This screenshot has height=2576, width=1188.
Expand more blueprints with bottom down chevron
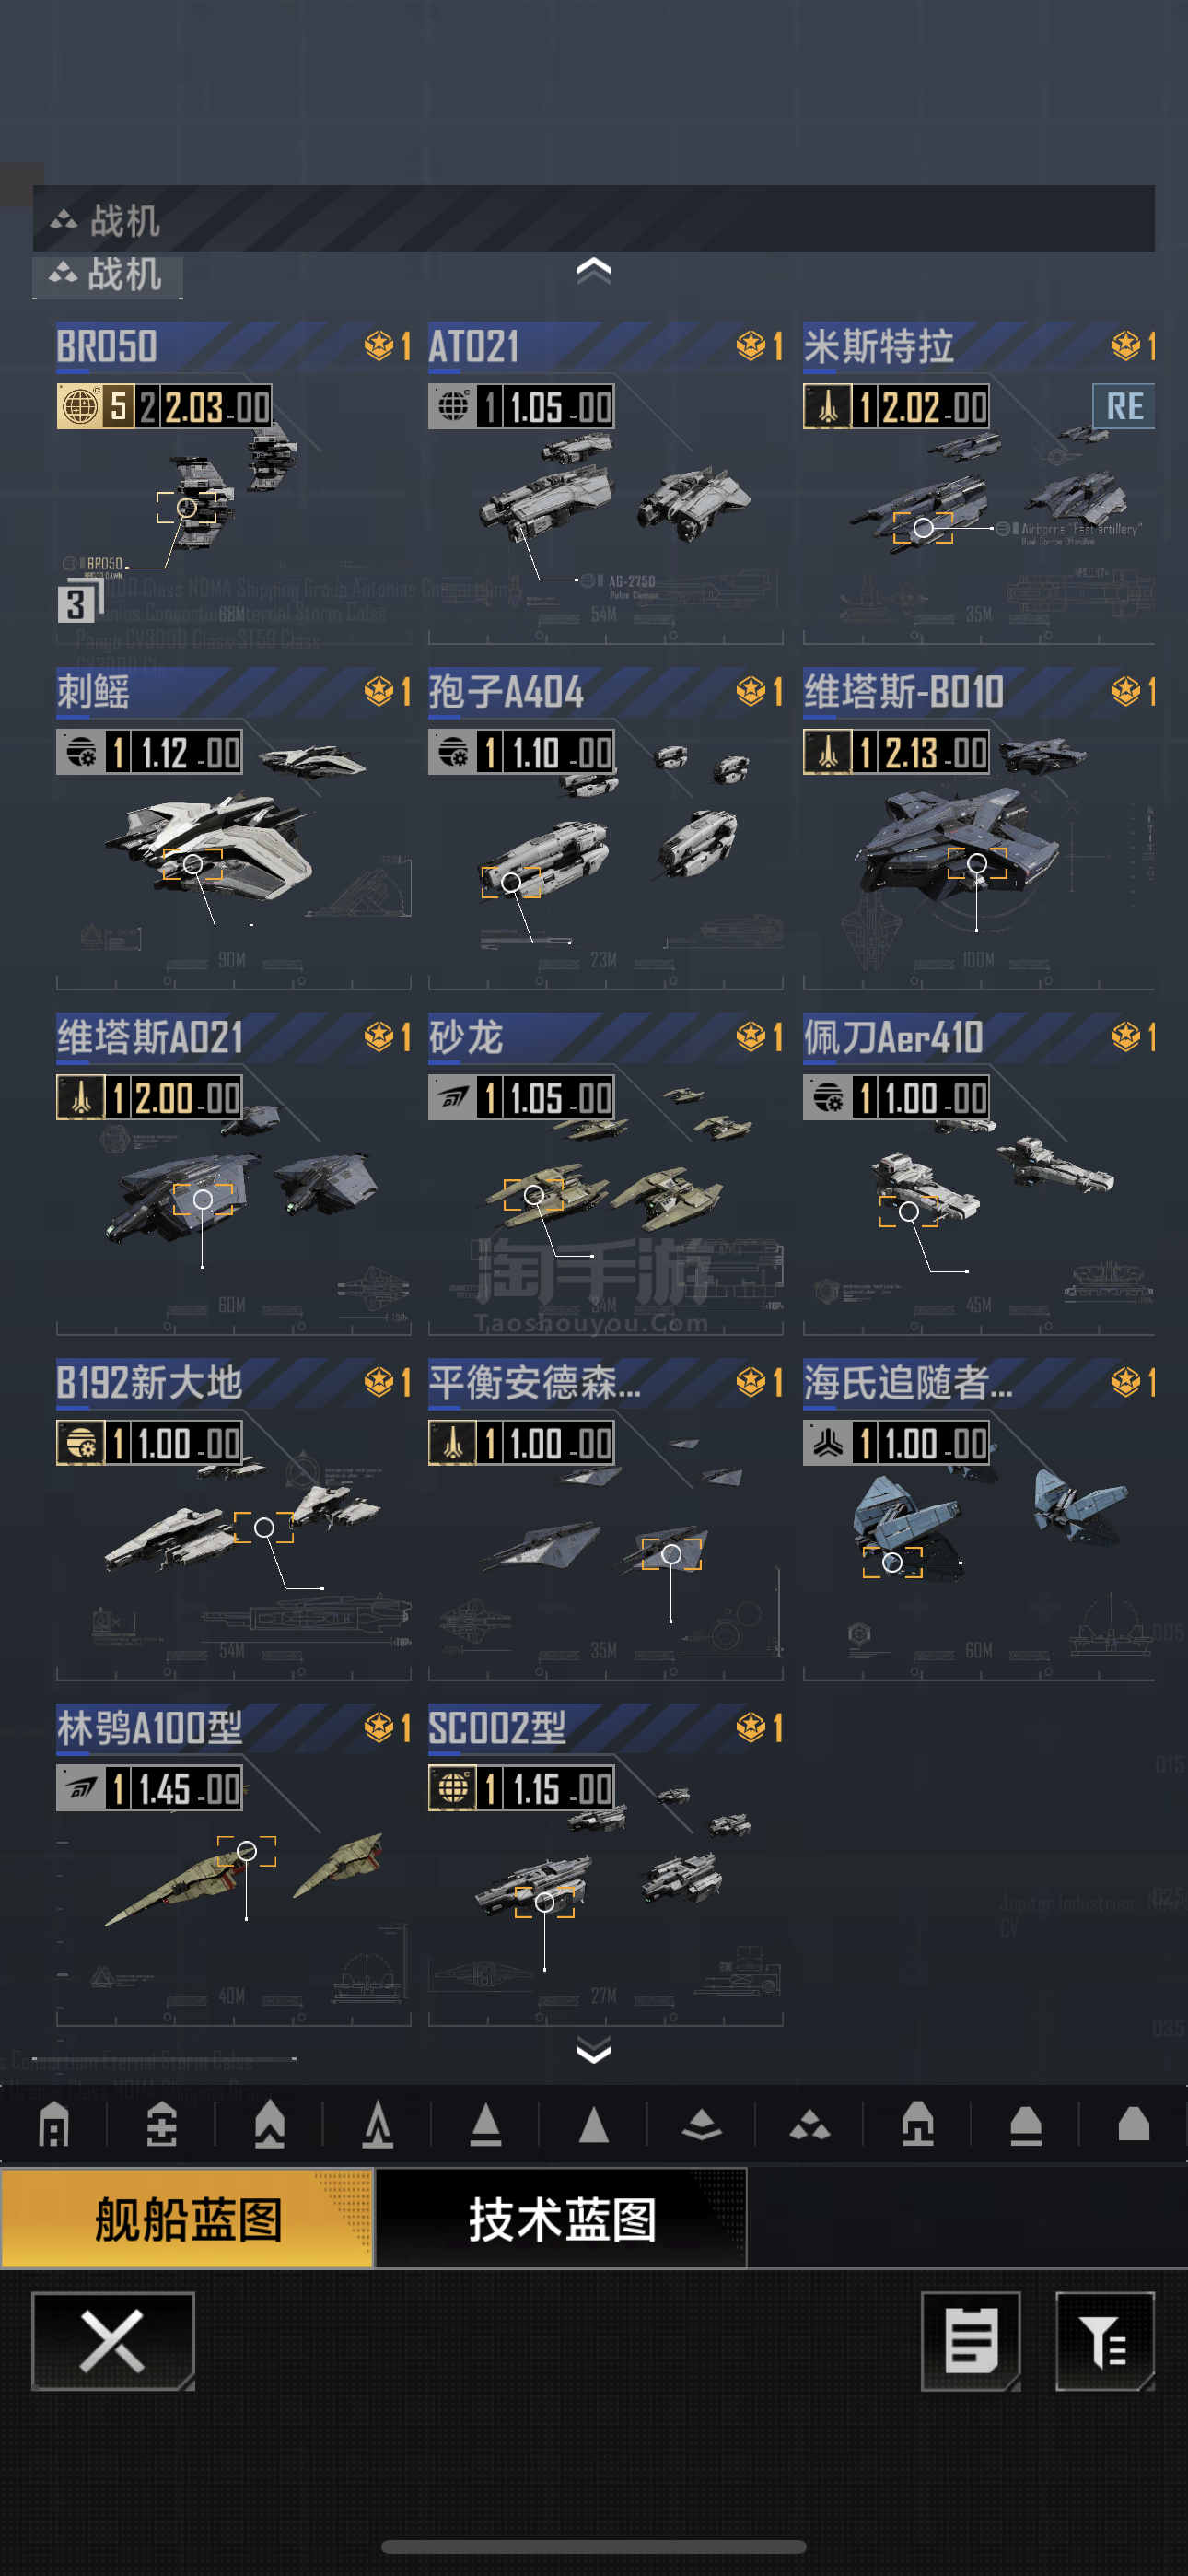coord(594,2052)
